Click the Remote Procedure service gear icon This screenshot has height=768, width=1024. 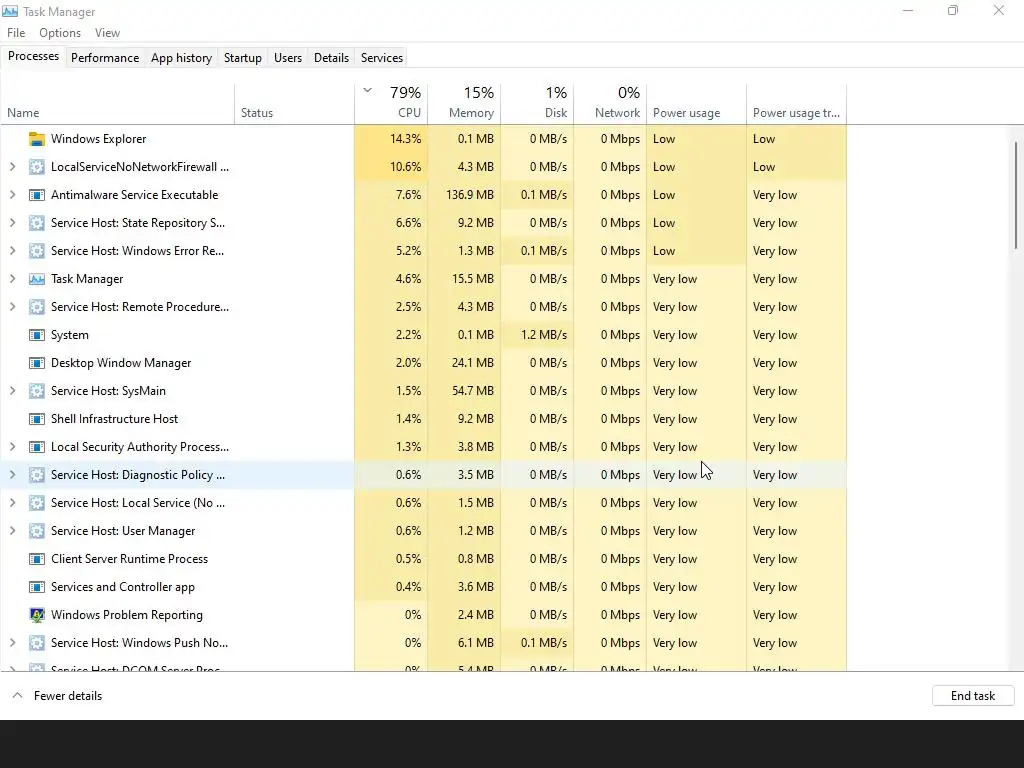tap(37, 307)
